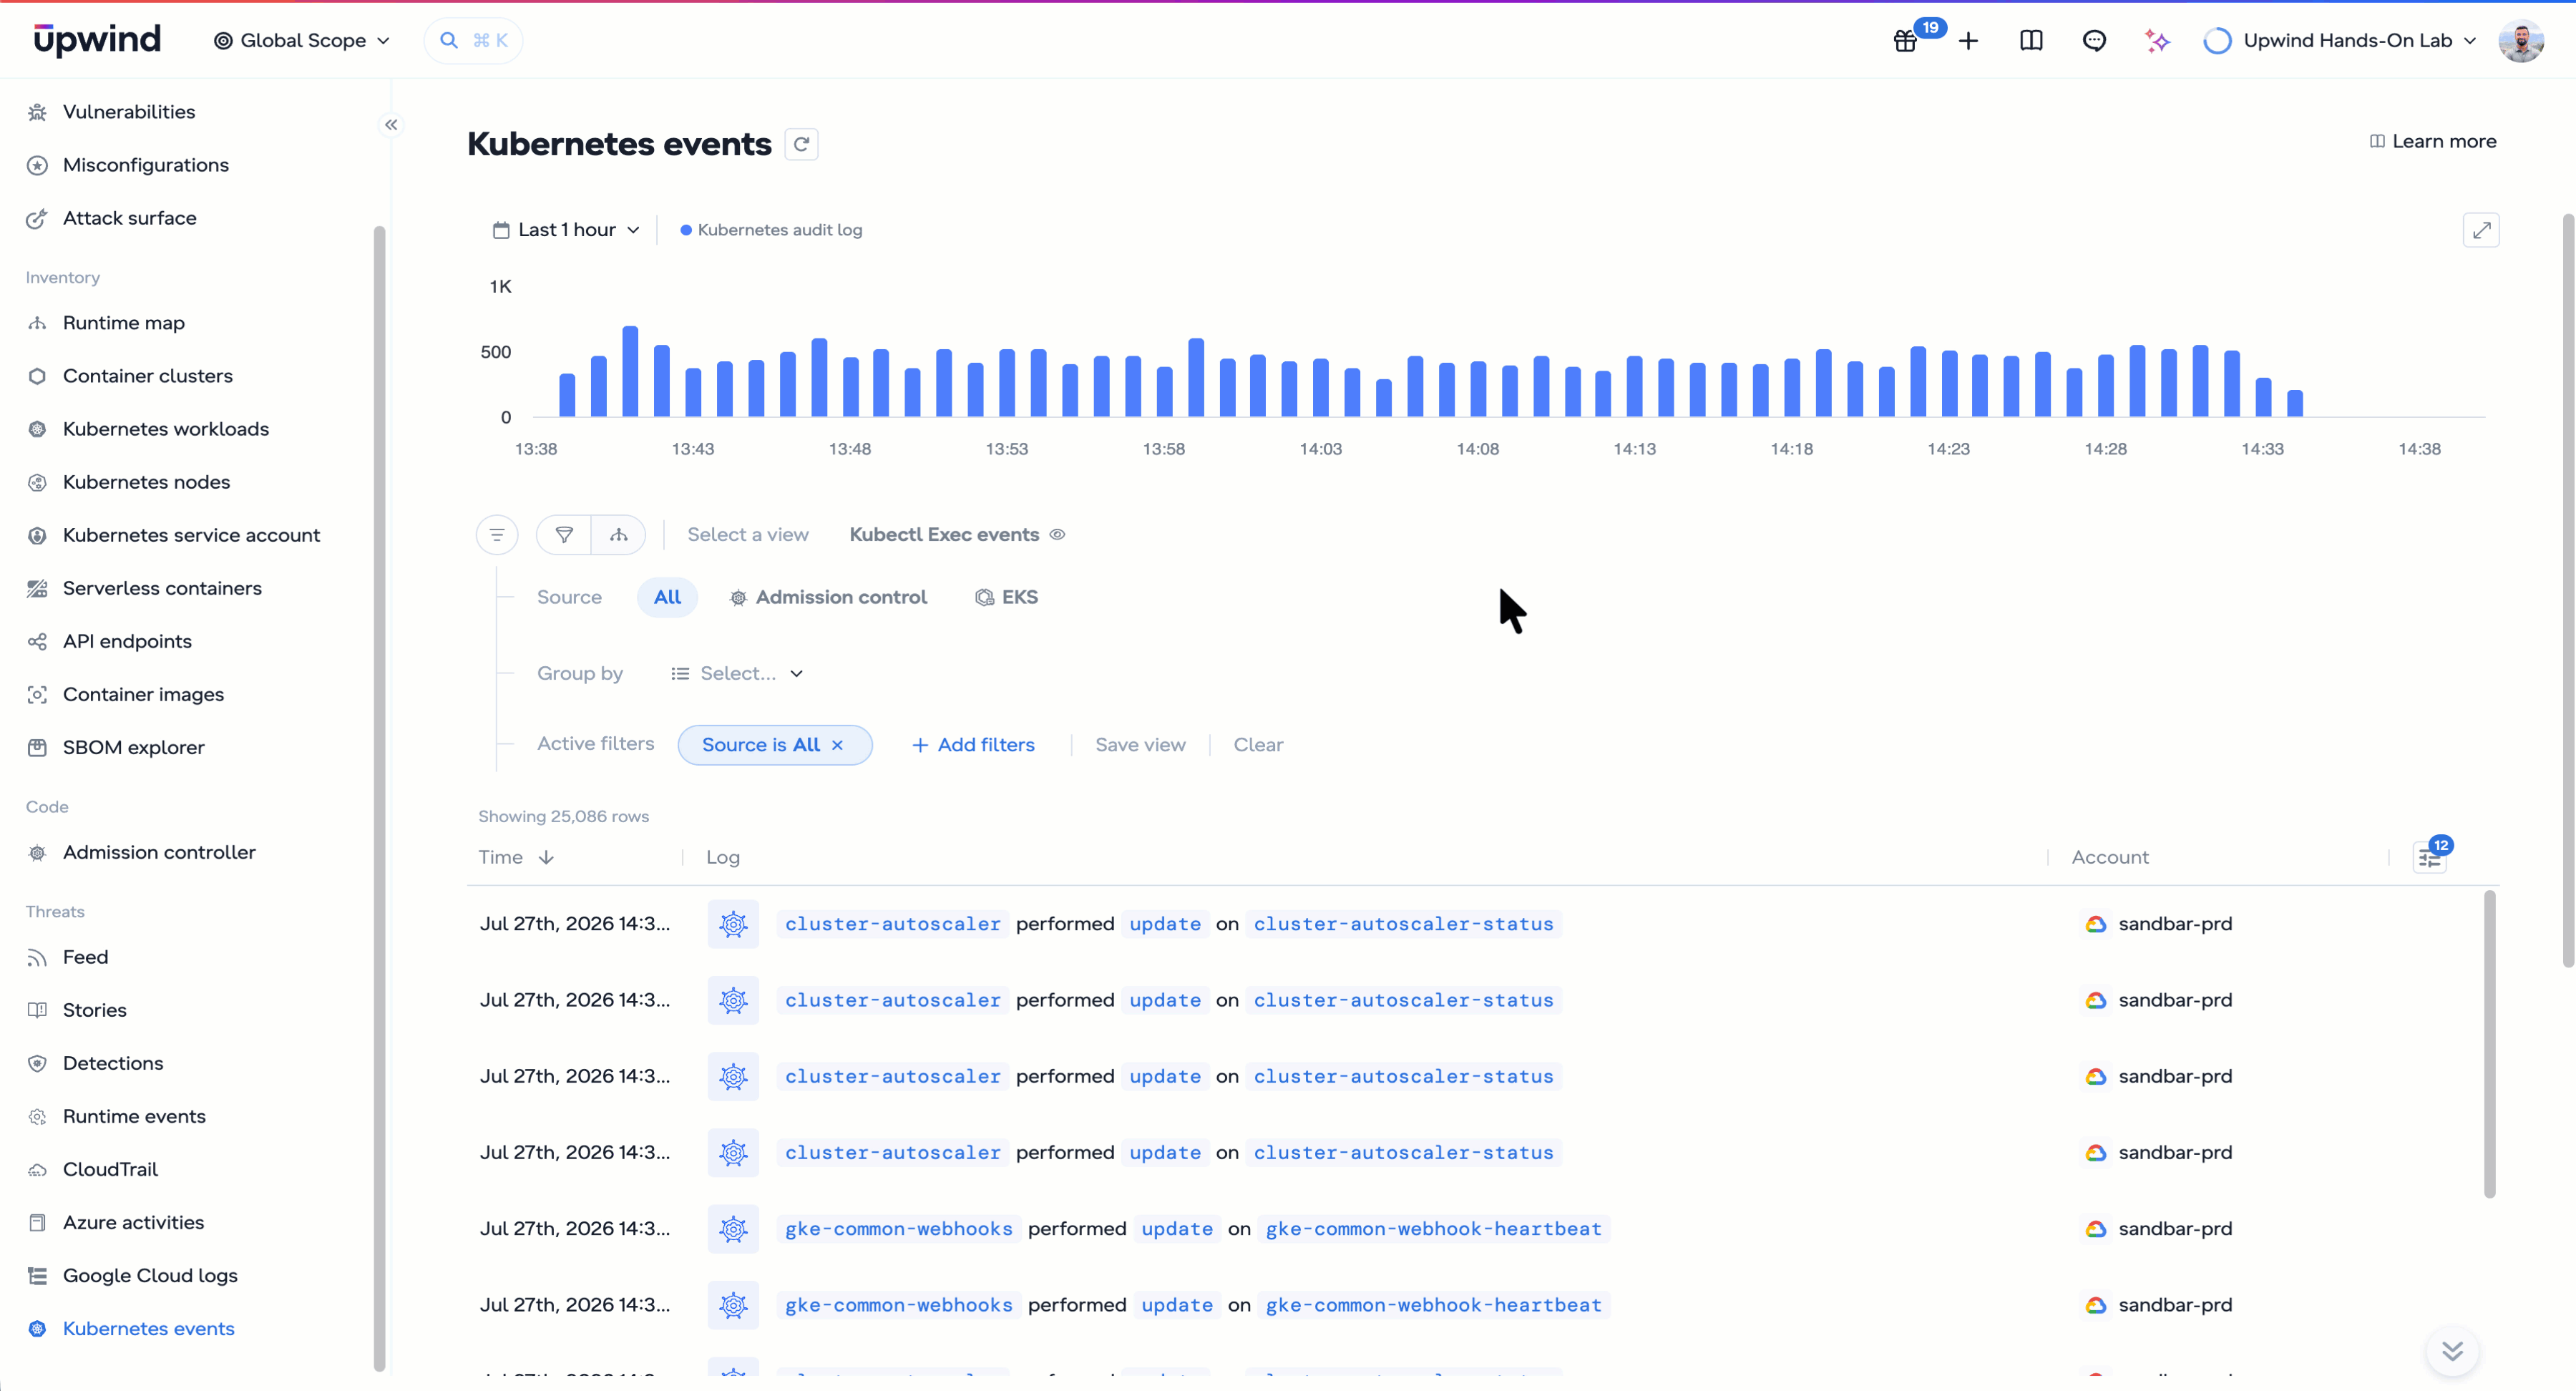Click the events table vertical scrollbar

(2489, 1043)
